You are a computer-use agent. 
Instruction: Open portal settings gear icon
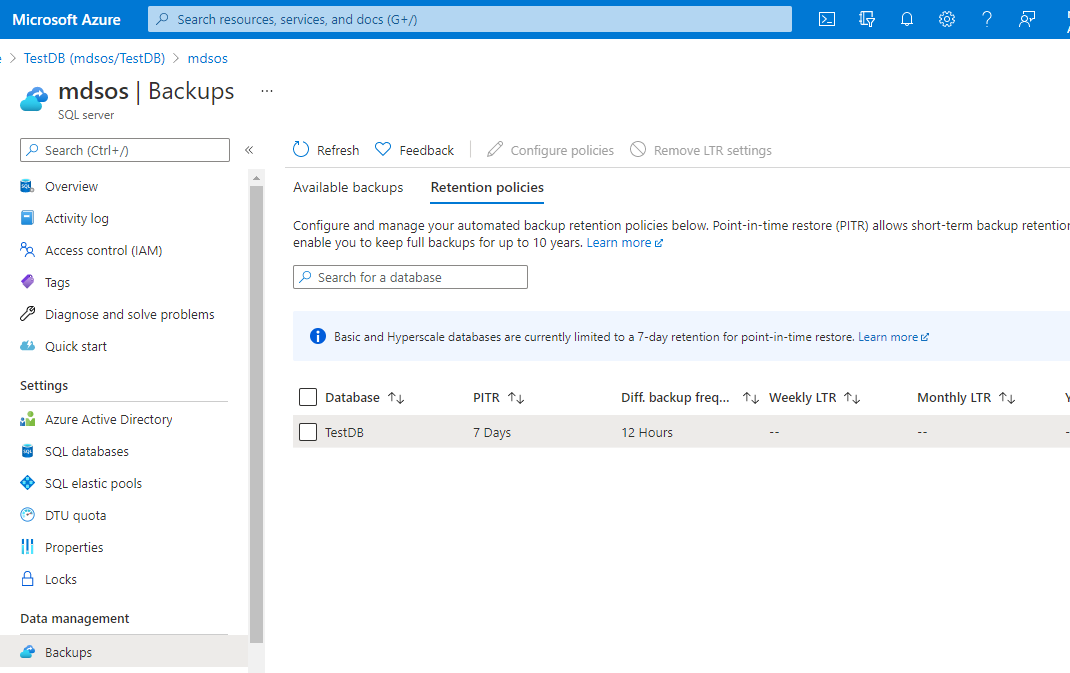pos(947,19)
